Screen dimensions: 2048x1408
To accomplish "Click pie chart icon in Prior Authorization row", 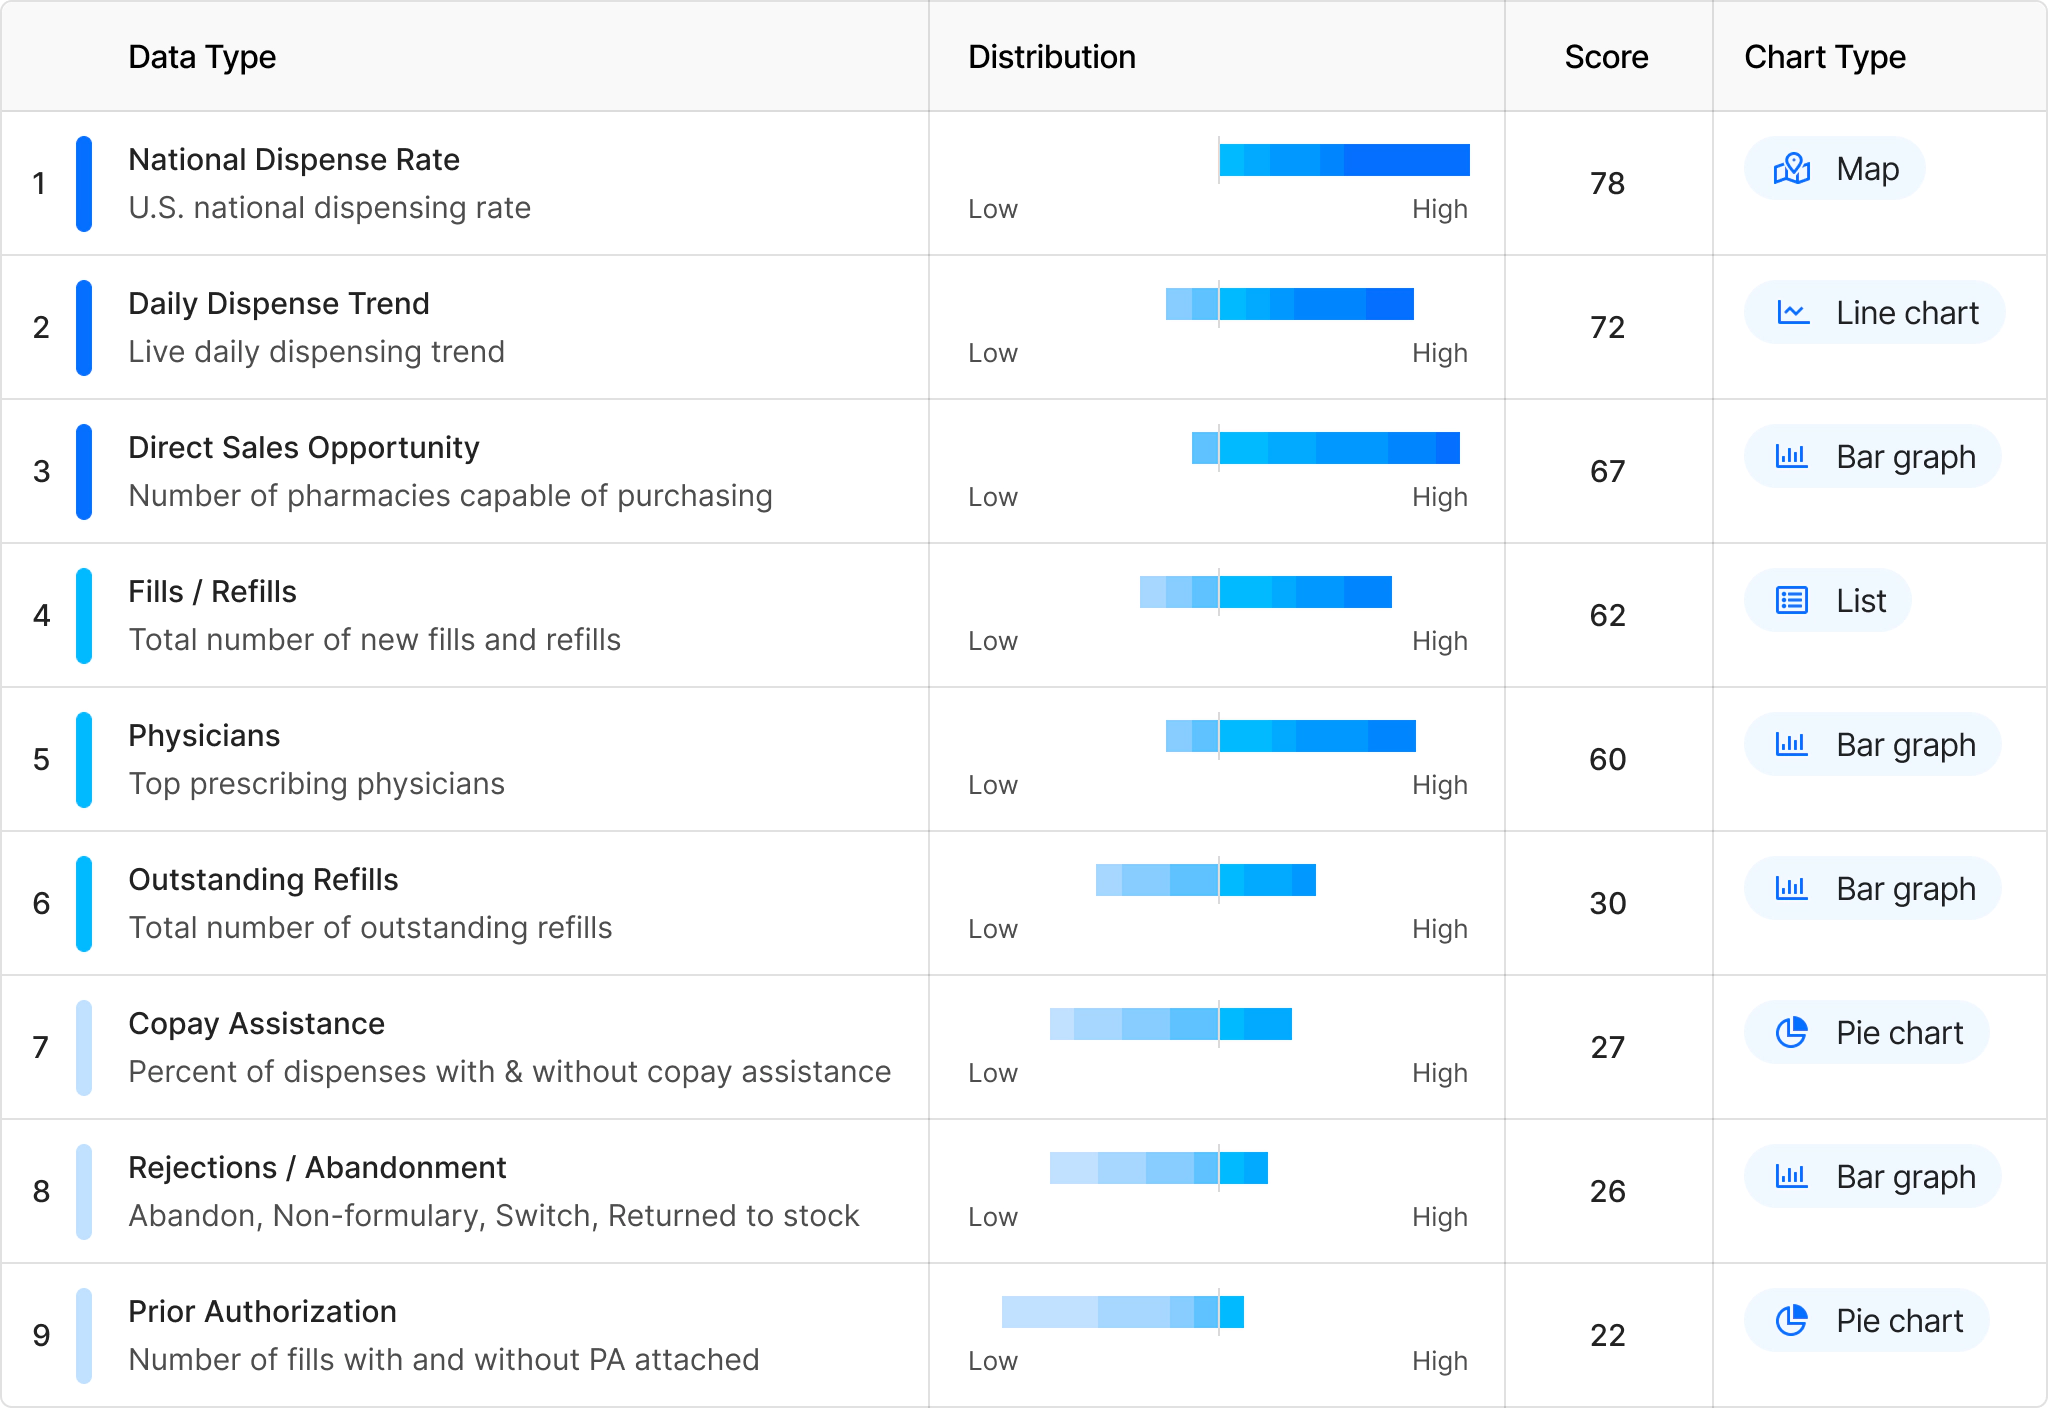I will point(1791,1321).
